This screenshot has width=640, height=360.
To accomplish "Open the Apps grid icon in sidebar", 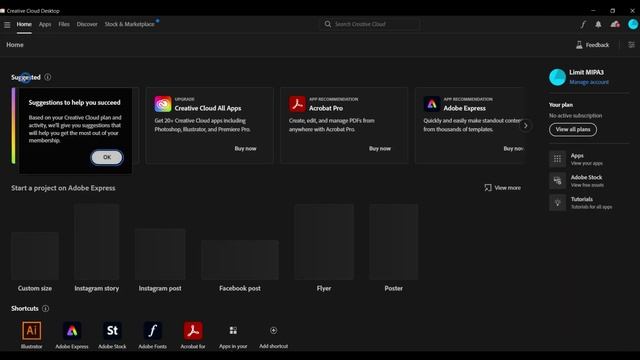I will coord(557,159).
